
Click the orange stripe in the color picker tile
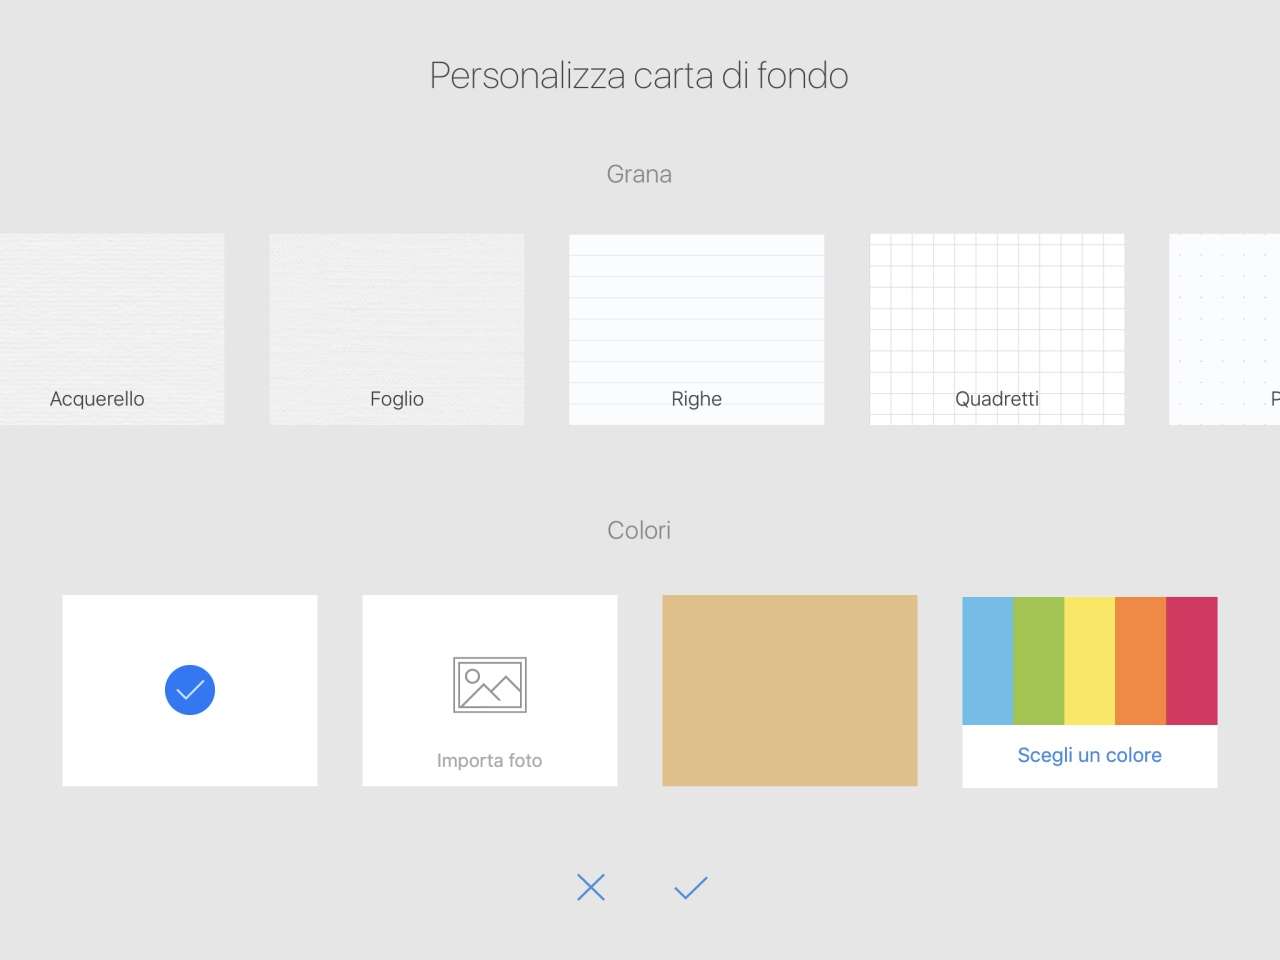click(1140, 660)
